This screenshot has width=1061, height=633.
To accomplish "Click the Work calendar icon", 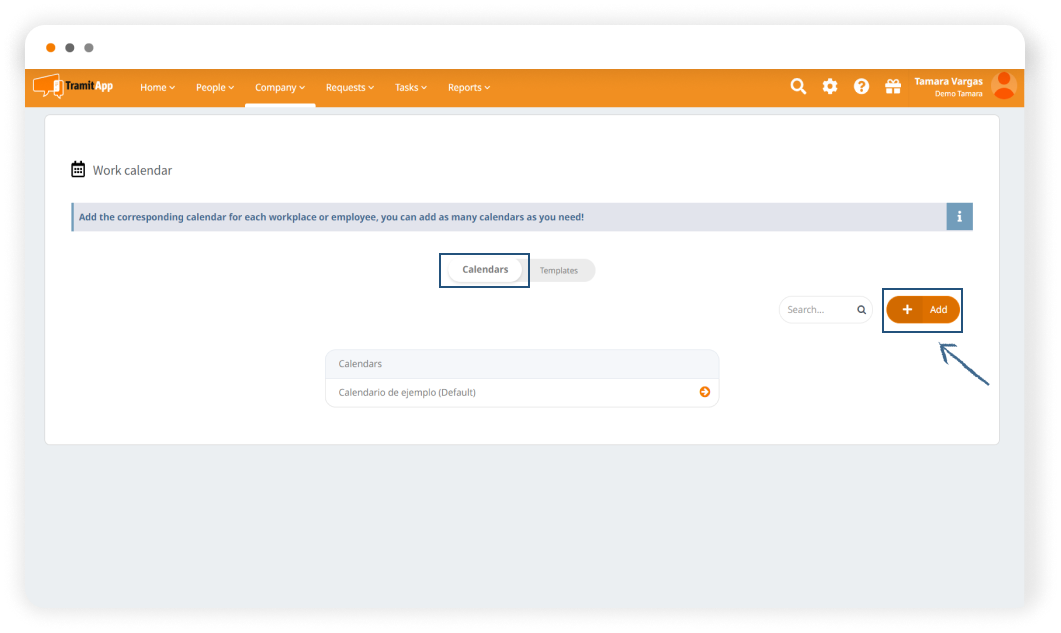I will [78, 170].
